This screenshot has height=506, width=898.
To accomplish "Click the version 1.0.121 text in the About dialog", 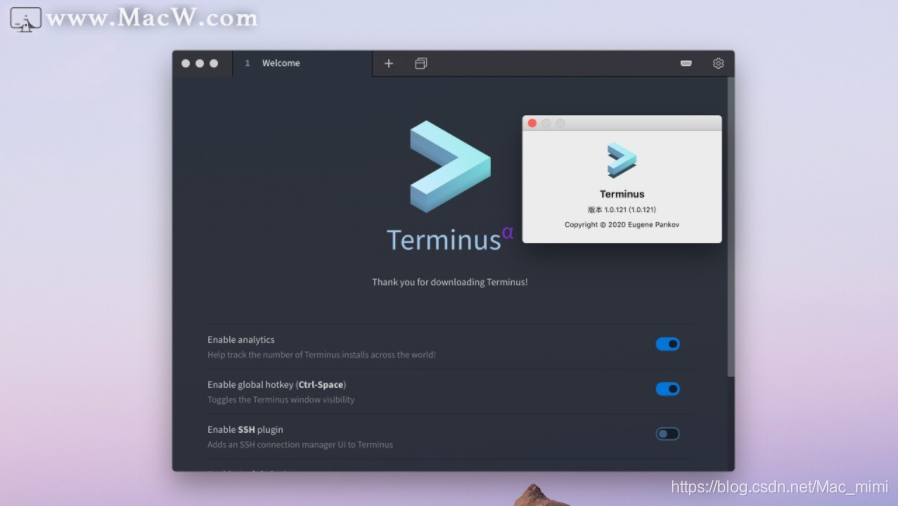I will click(x=622, y=209).
